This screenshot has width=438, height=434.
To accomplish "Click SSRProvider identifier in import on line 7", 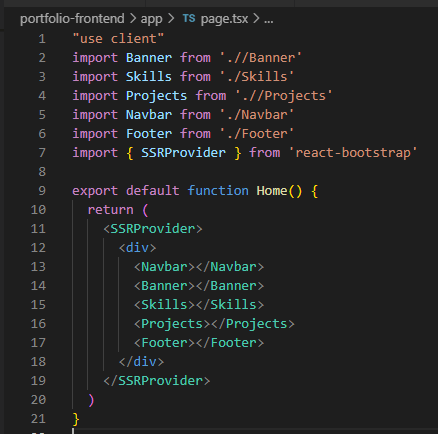I will click(183, 153).
